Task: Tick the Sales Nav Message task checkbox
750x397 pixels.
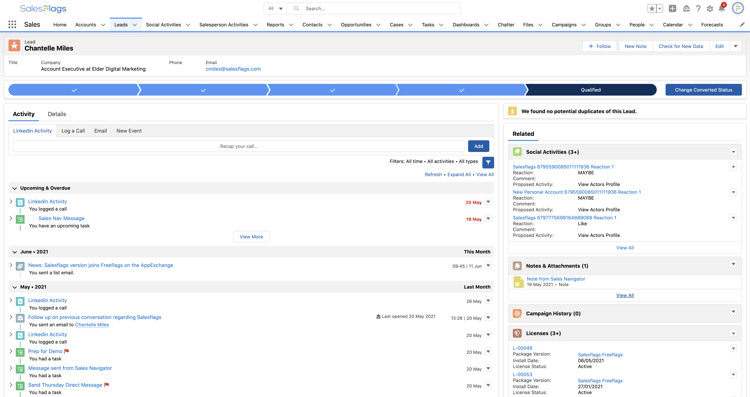Action: pyautogui.click(x=32, y=219)
